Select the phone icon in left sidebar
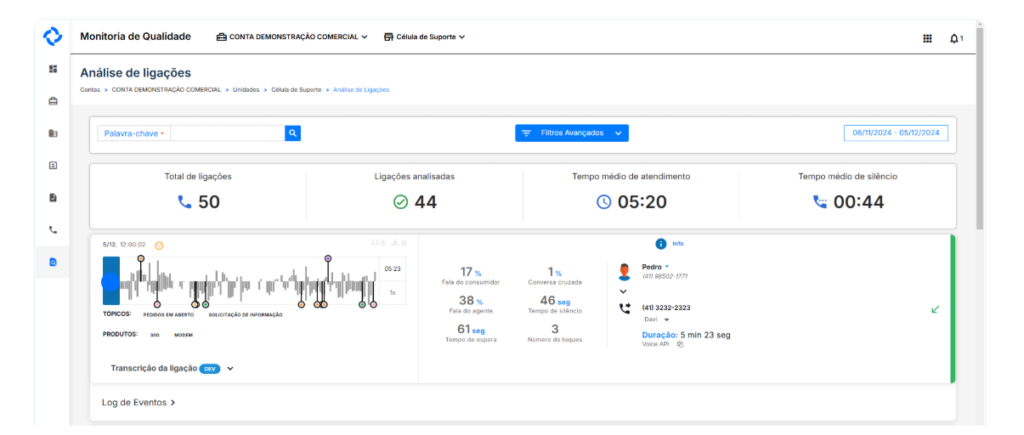Screen dimensions: 1024x435 point(53,230)
